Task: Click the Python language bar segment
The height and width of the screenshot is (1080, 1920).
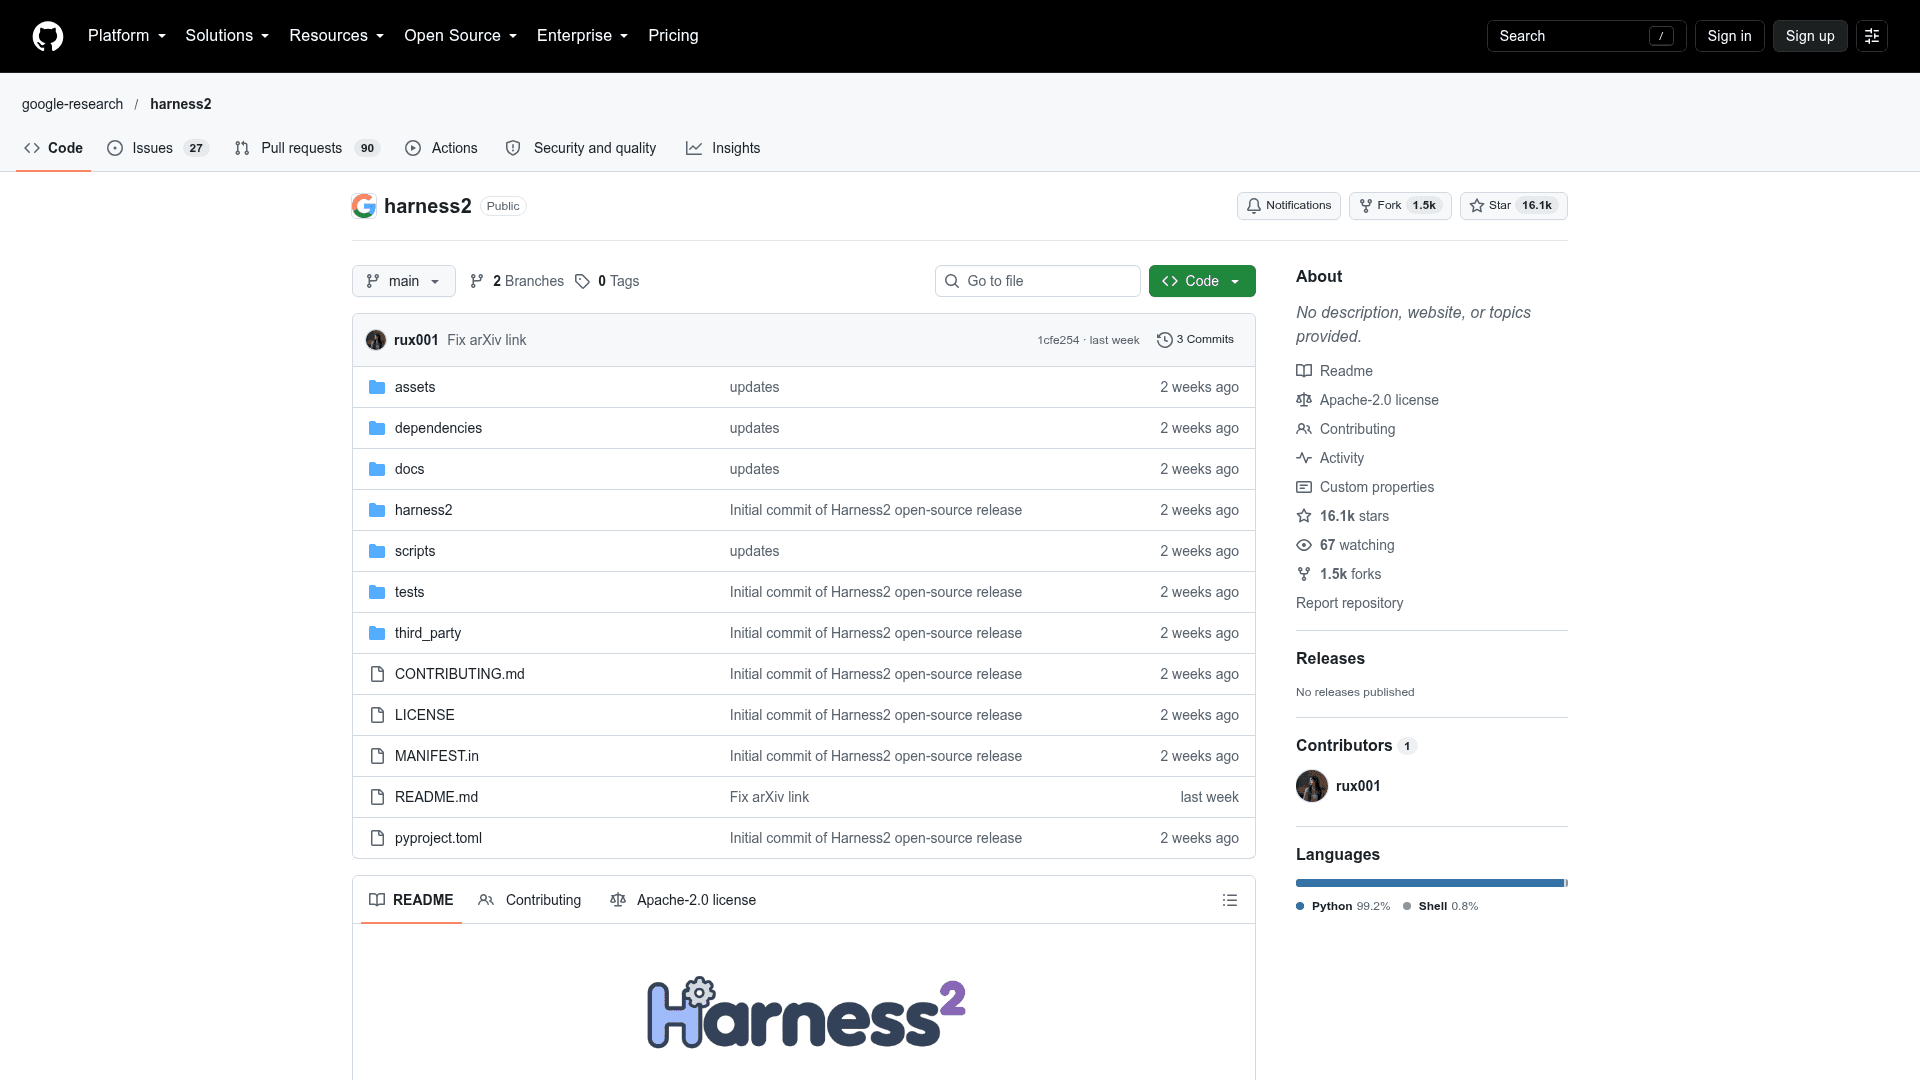Action: point(1430,883)
